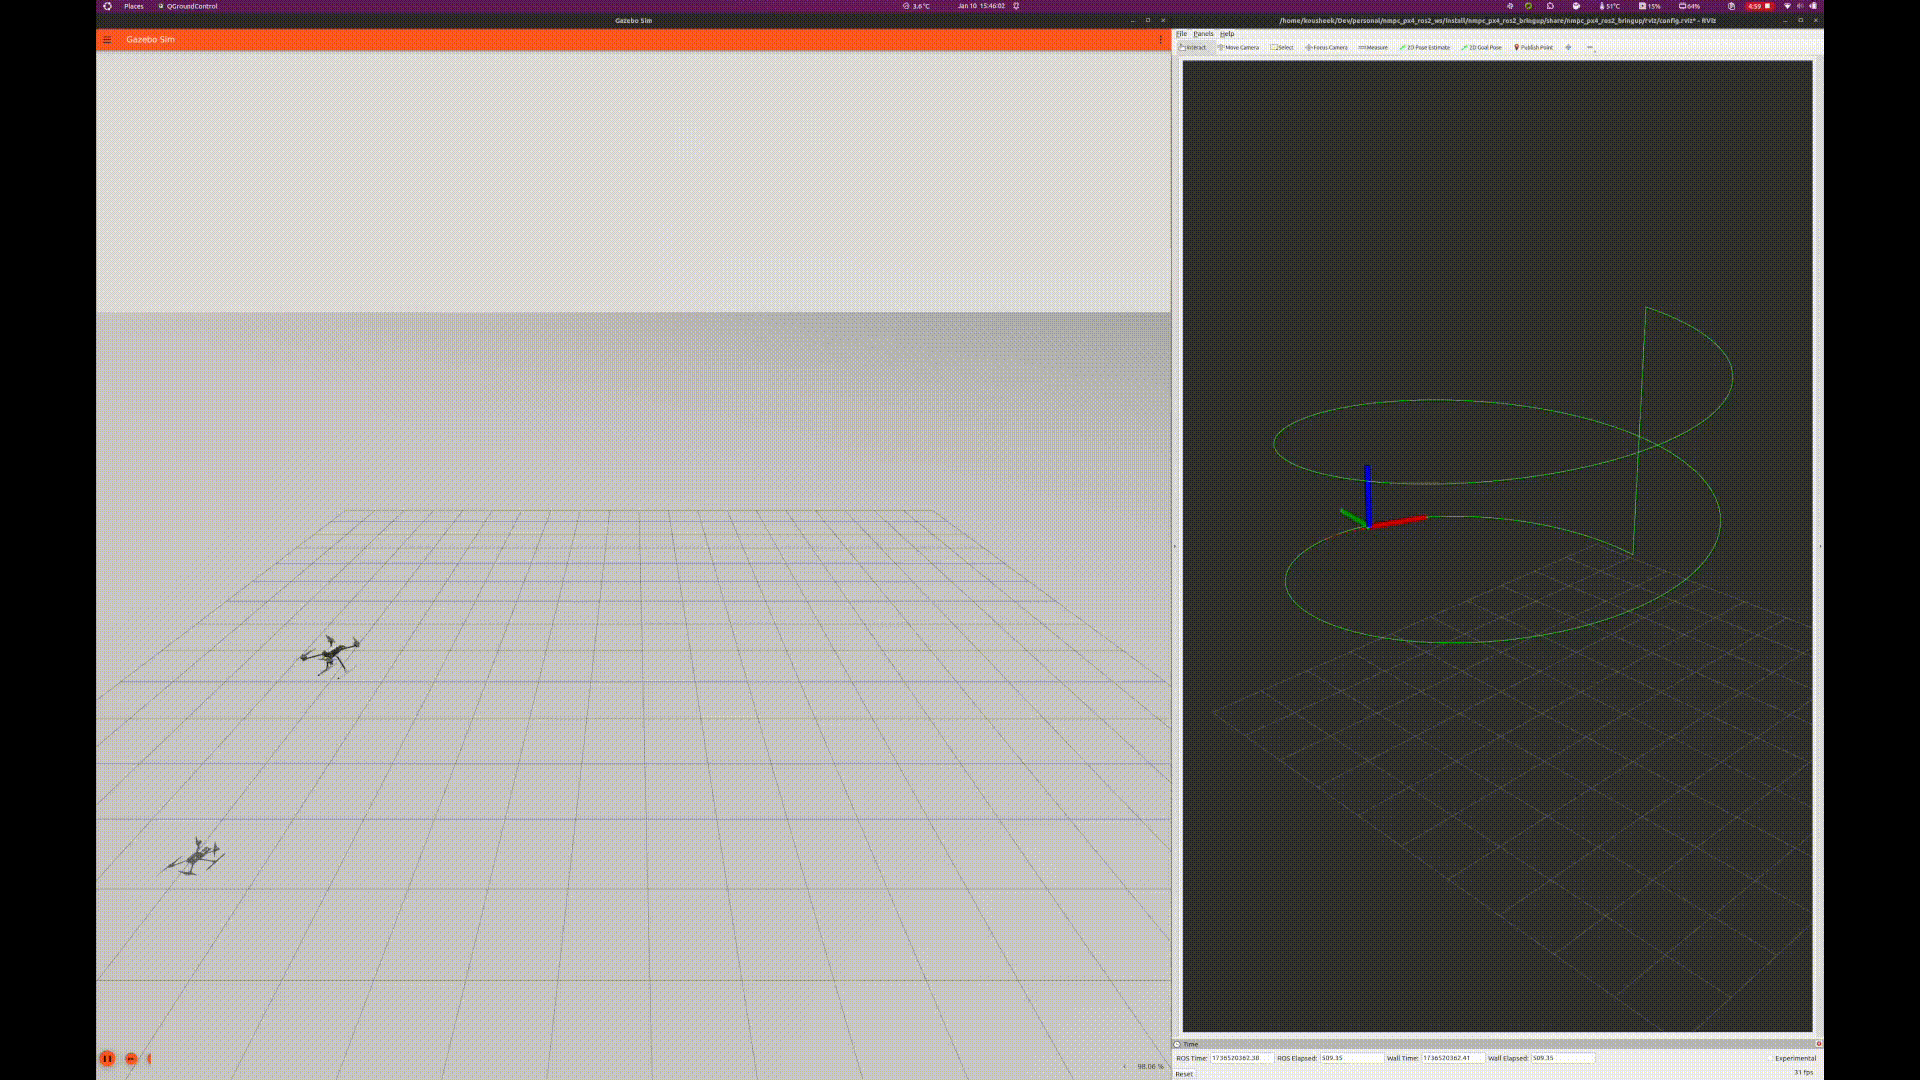
Task: Select the Interact tool in RViz
Action: pyautogui.click(x=1192, y=47)
